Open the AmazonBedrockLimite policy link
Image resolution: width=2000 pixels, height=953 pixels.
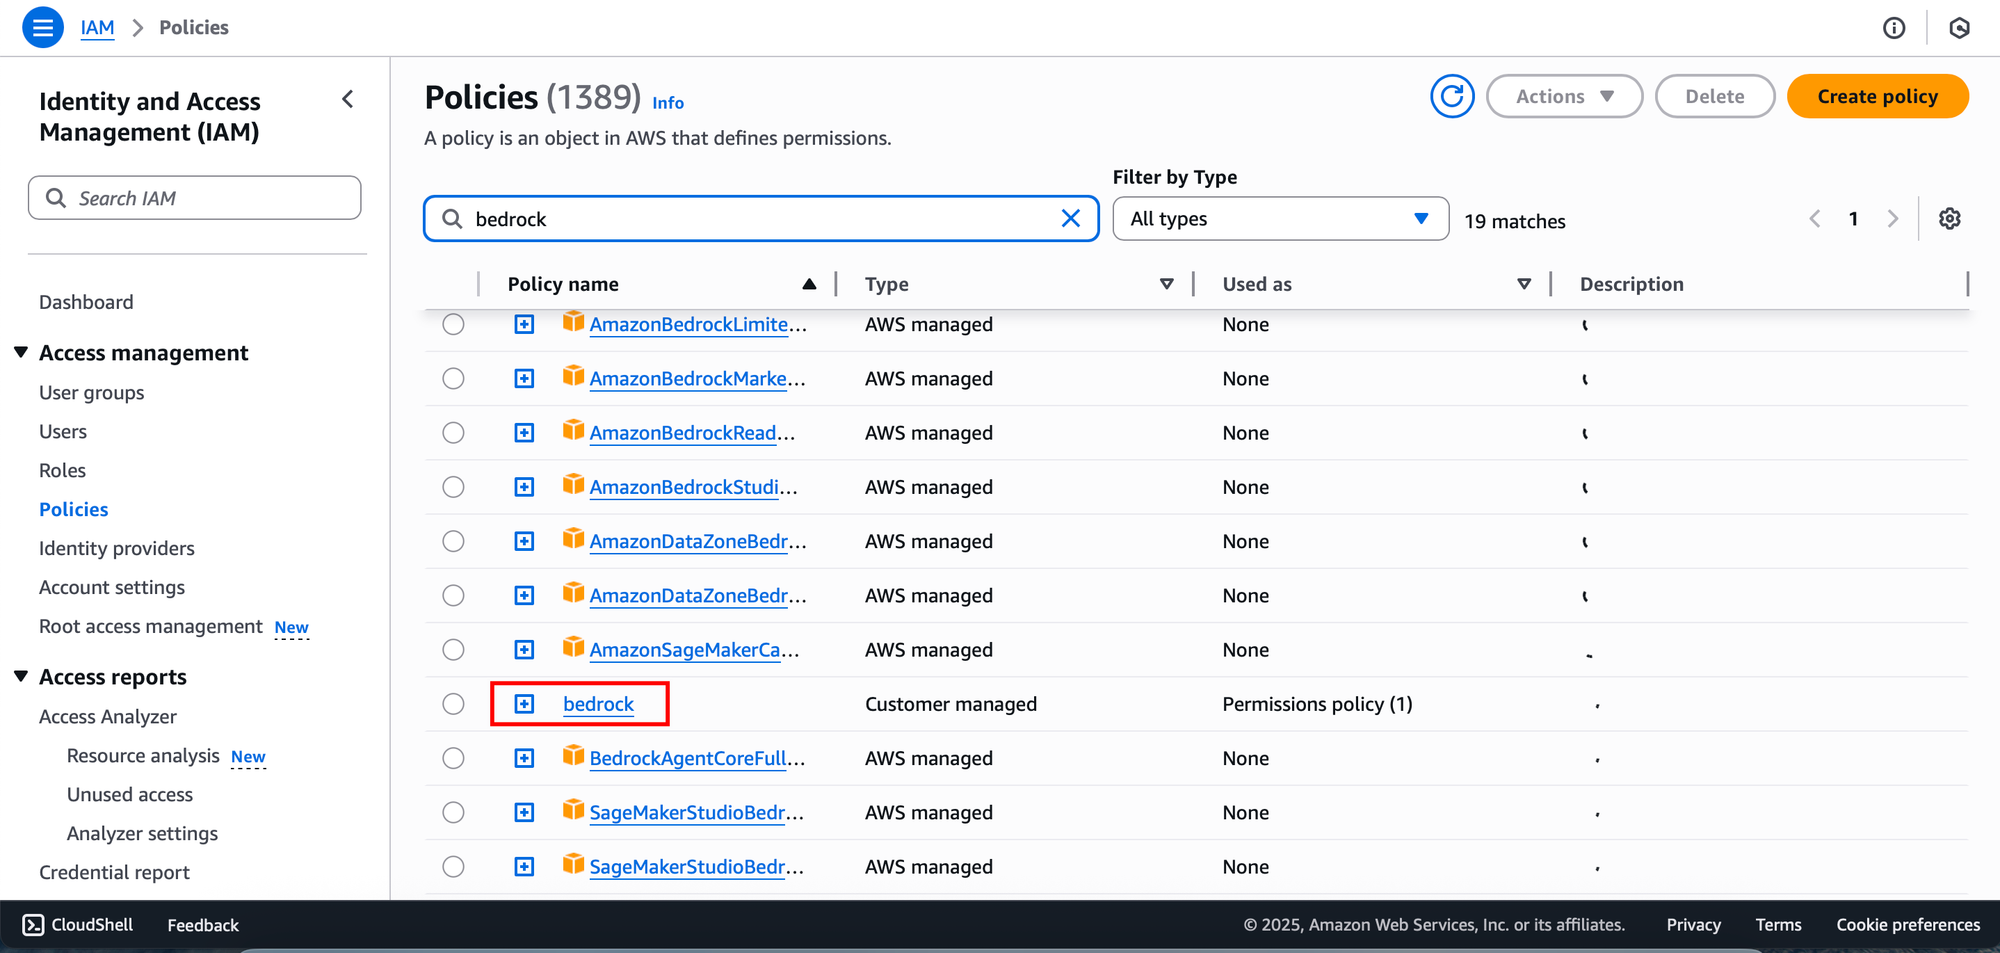coord(697,324)
